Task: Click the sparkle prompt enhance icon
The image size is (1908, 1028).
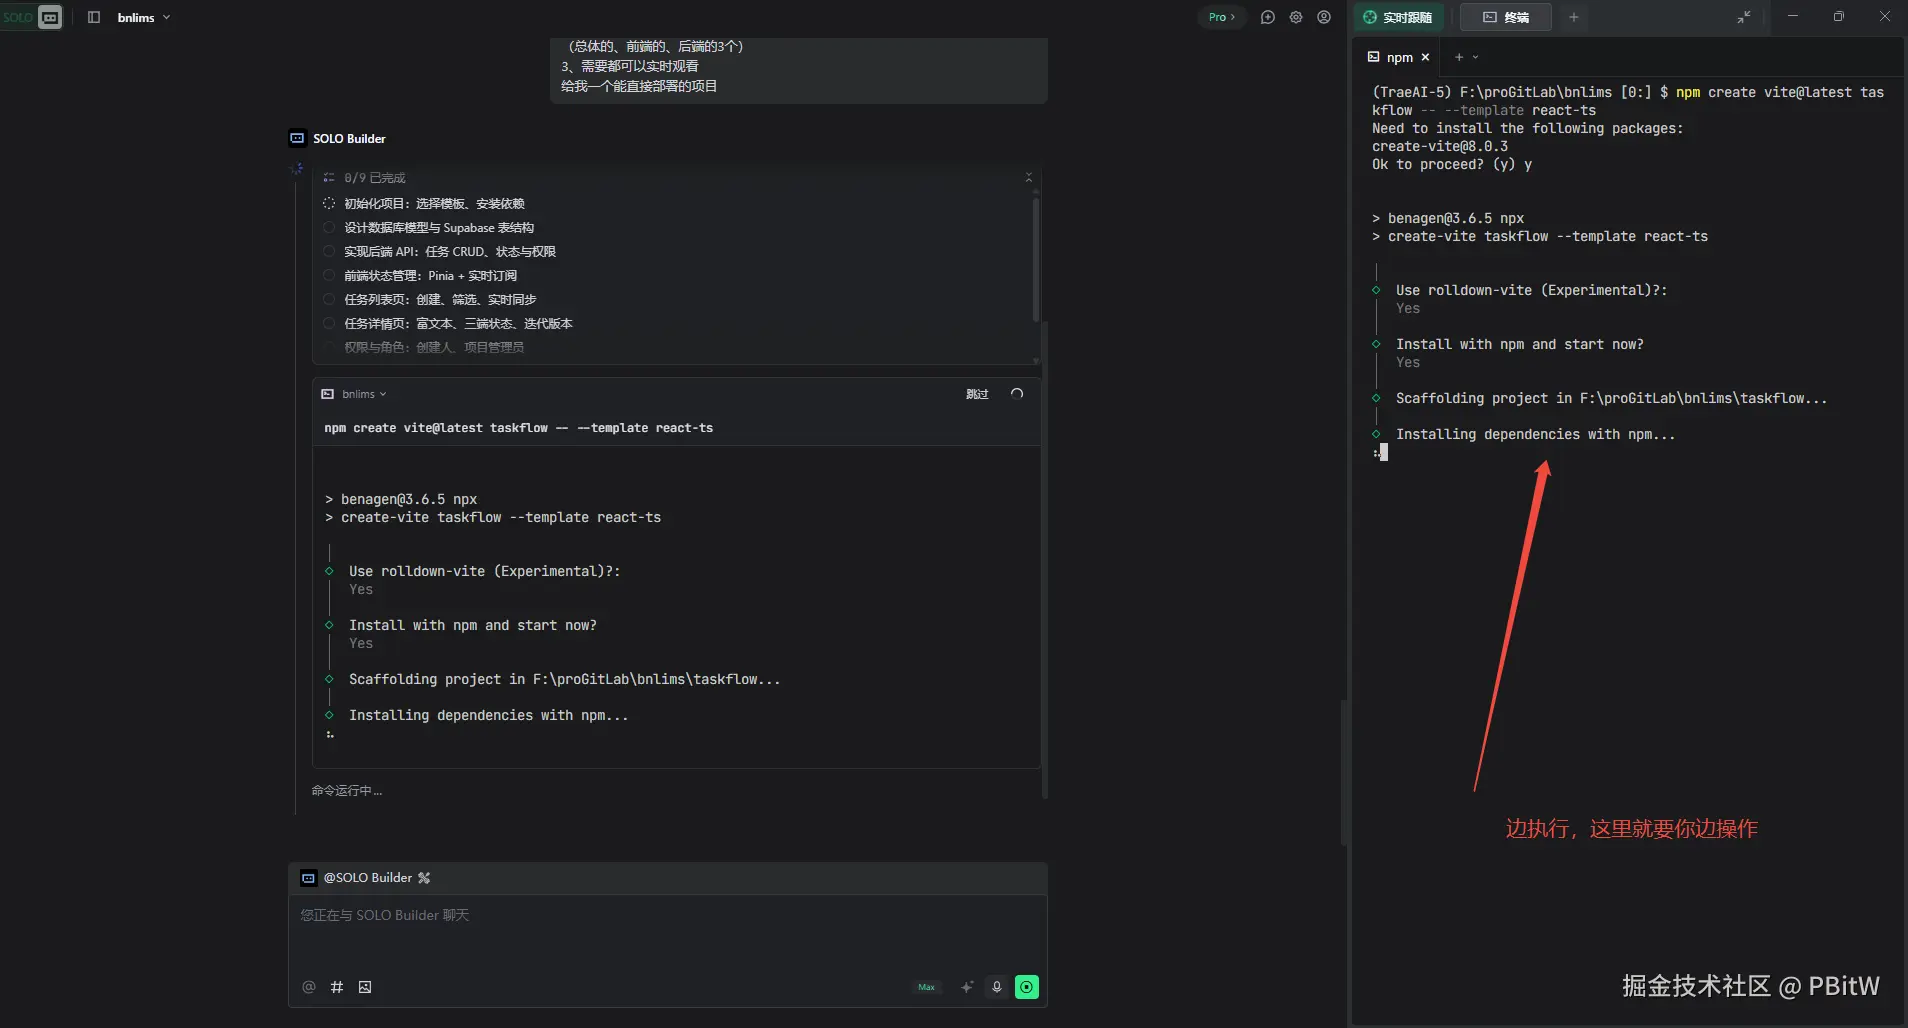Action: click(x=967, y=987)
